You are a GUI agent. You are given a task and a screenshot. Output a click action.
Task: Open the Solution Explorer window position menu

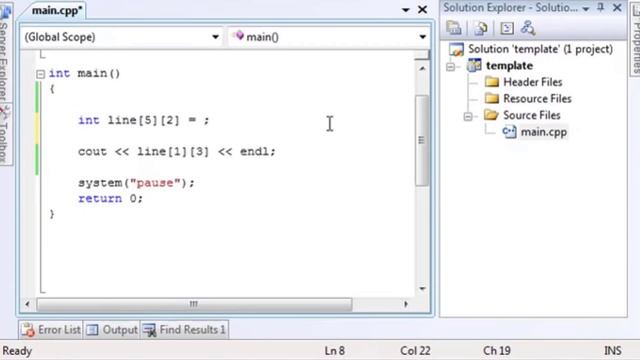click(x=586, y=9)
